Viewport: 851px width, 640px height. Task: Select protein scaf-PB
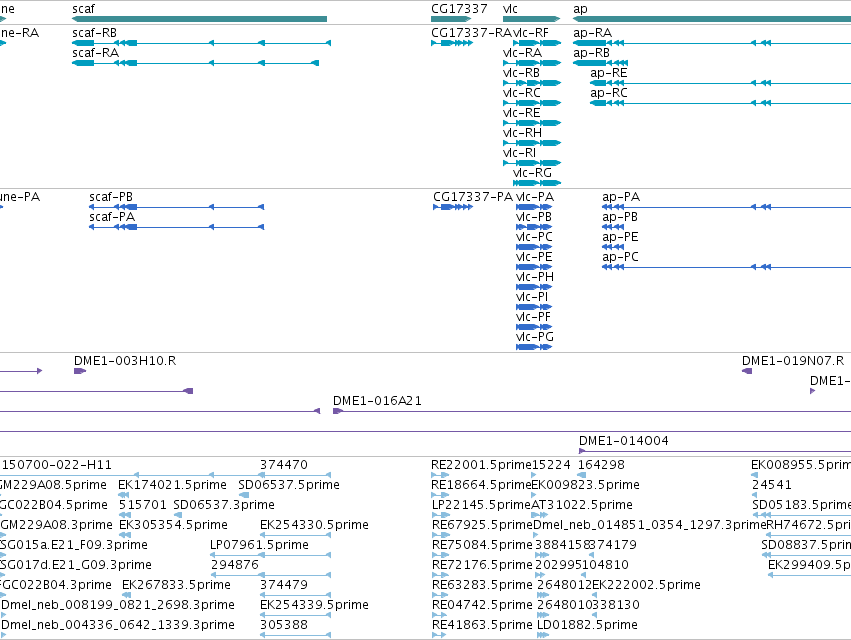click(111, 197)
